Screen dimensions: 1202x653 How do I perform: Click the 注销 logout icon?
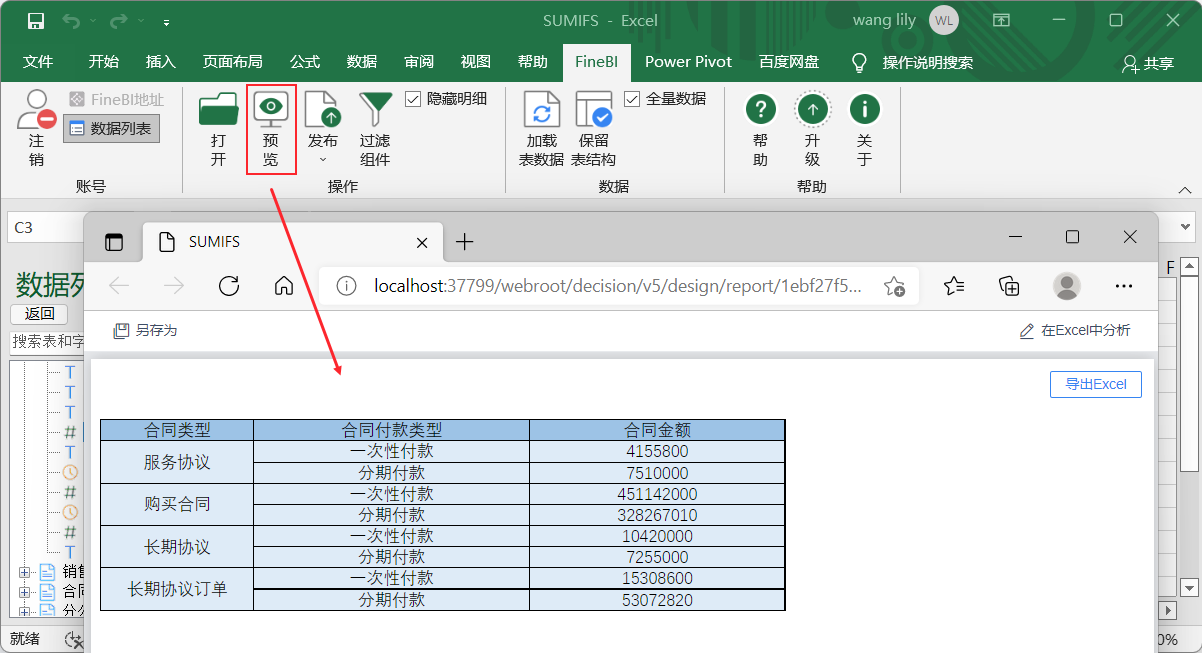pyautogui.click(x=37, y=110)
